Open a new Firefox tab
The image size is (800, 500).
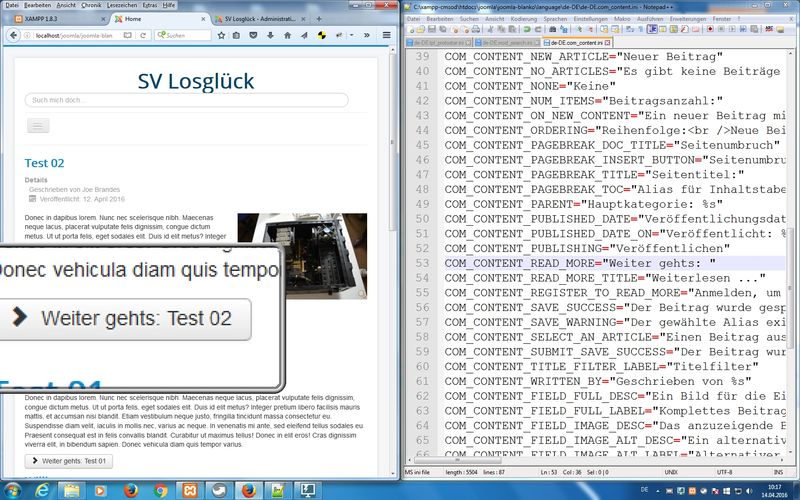point(319,19)
